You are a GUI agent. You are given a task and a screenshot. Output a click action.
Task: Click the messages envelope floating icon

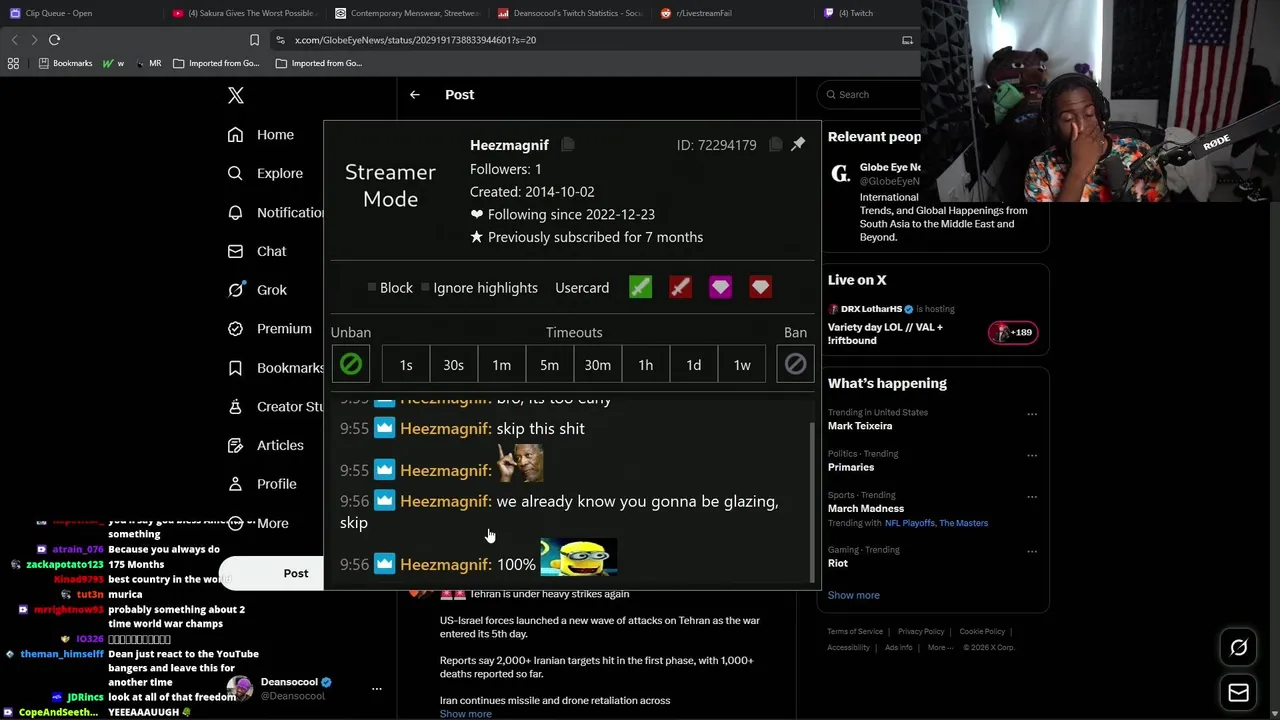[1238, 693]
